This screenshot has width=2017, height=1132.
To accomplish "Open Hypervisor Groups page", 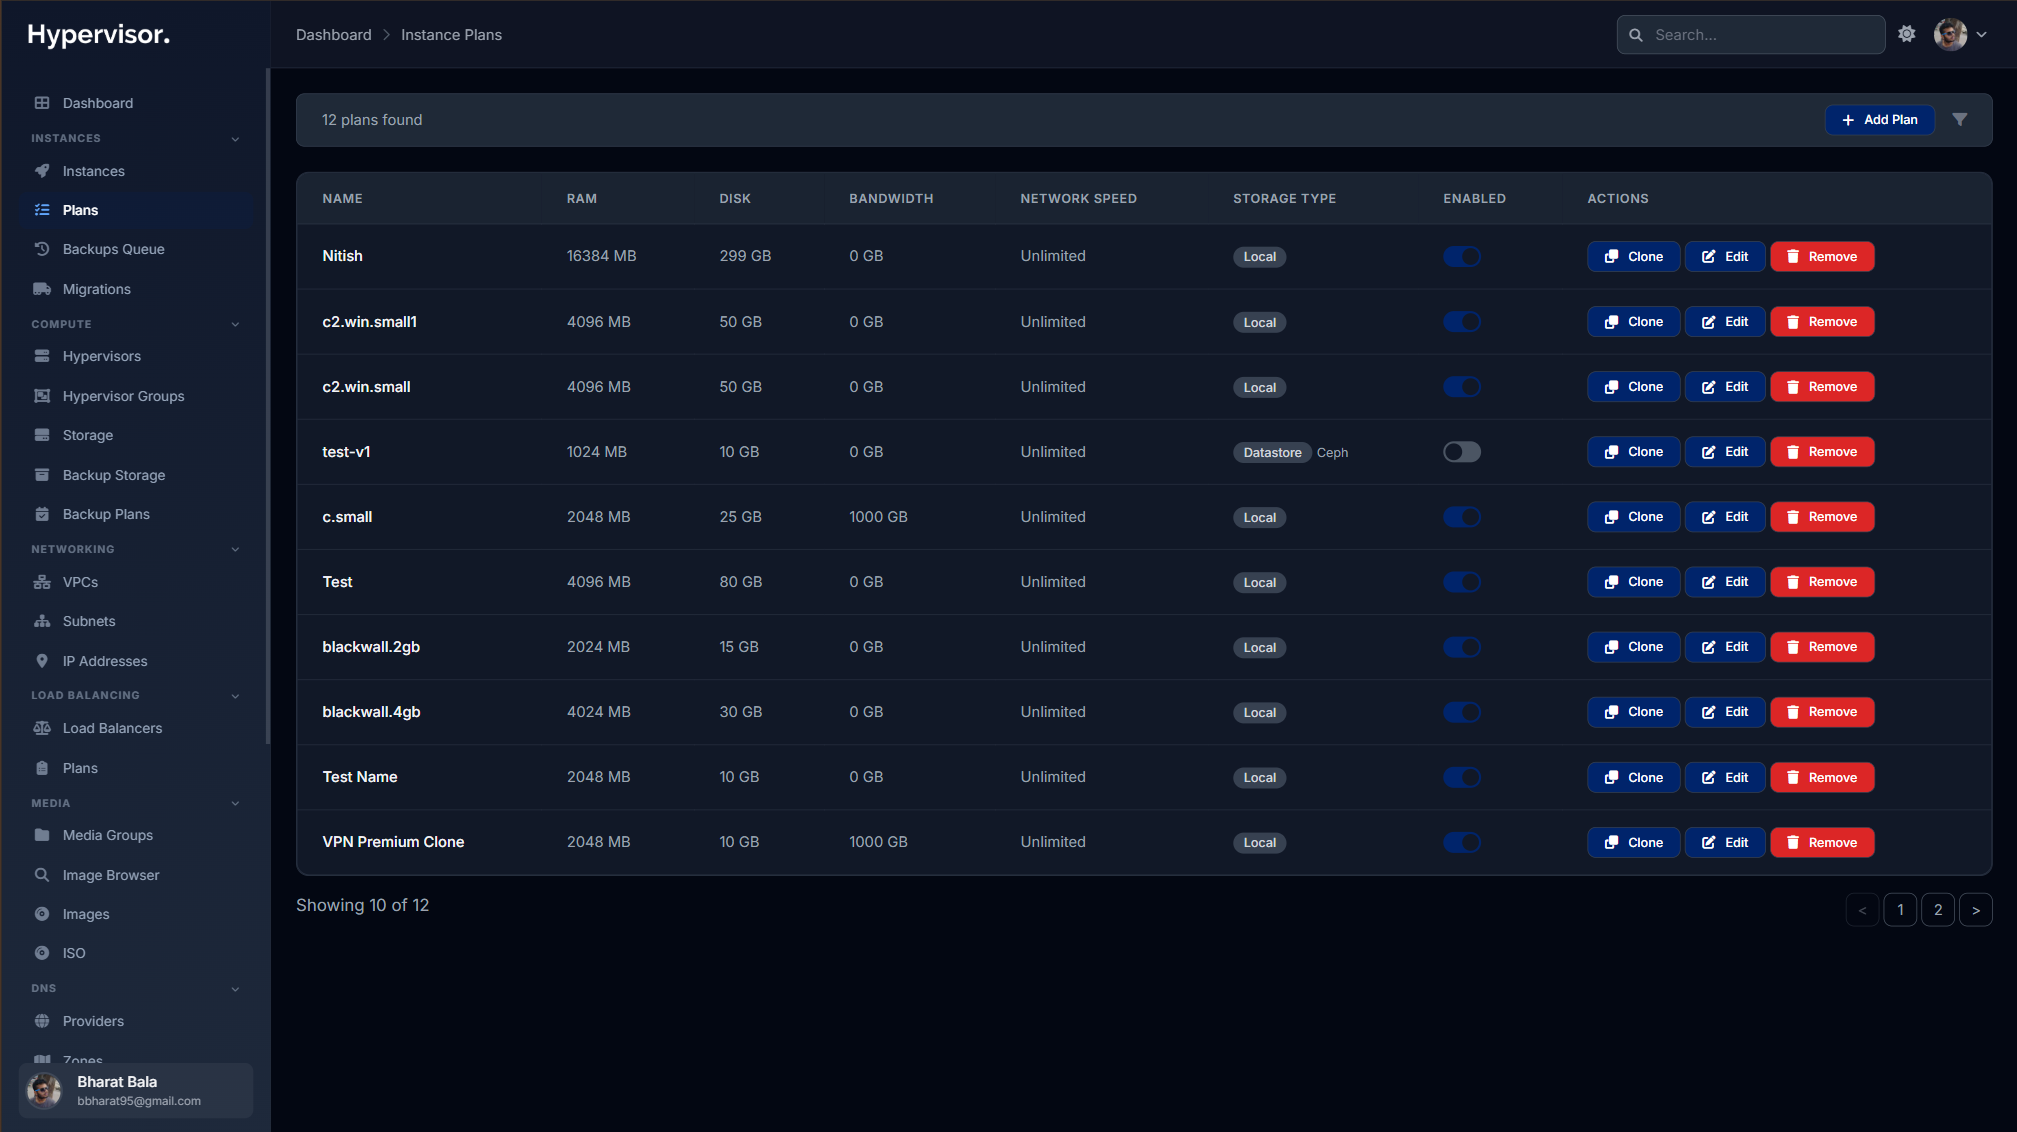I will (122, 396).
